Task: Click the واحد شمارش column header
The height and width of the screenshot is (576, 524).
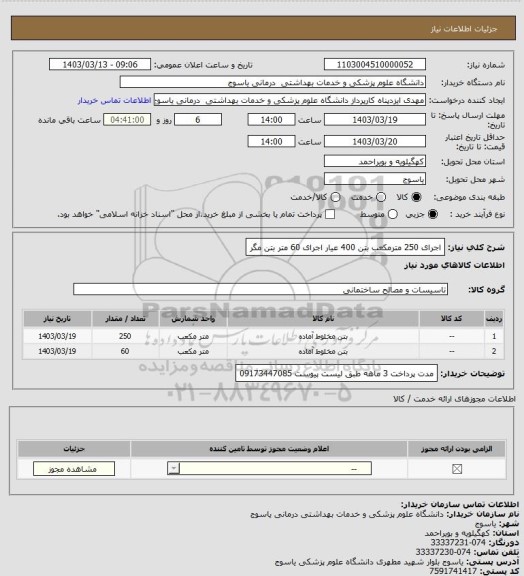Action: 193,319
